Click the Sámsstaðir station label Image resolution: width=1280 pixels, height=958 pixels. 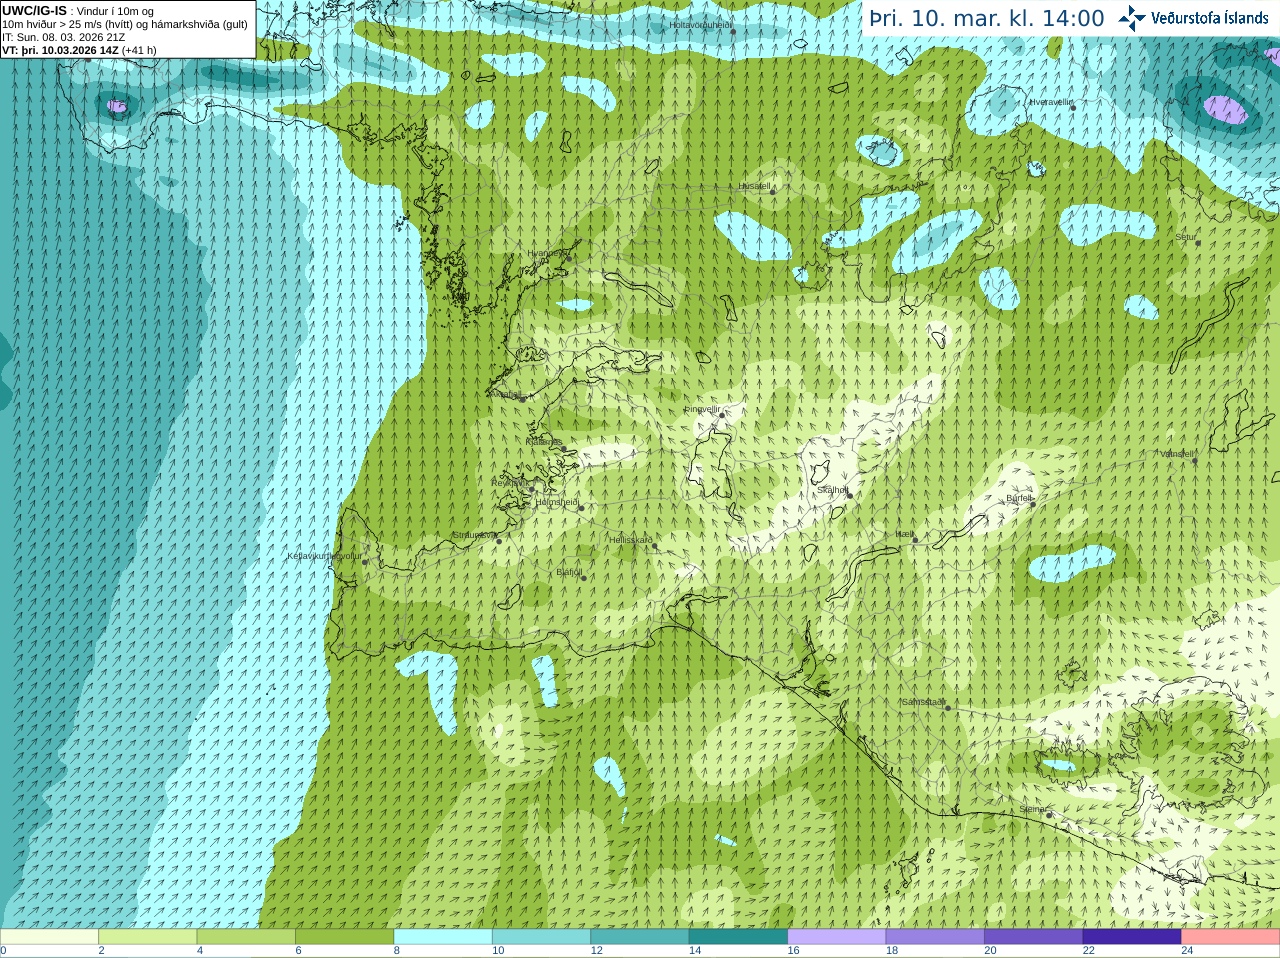pos(923,702)
